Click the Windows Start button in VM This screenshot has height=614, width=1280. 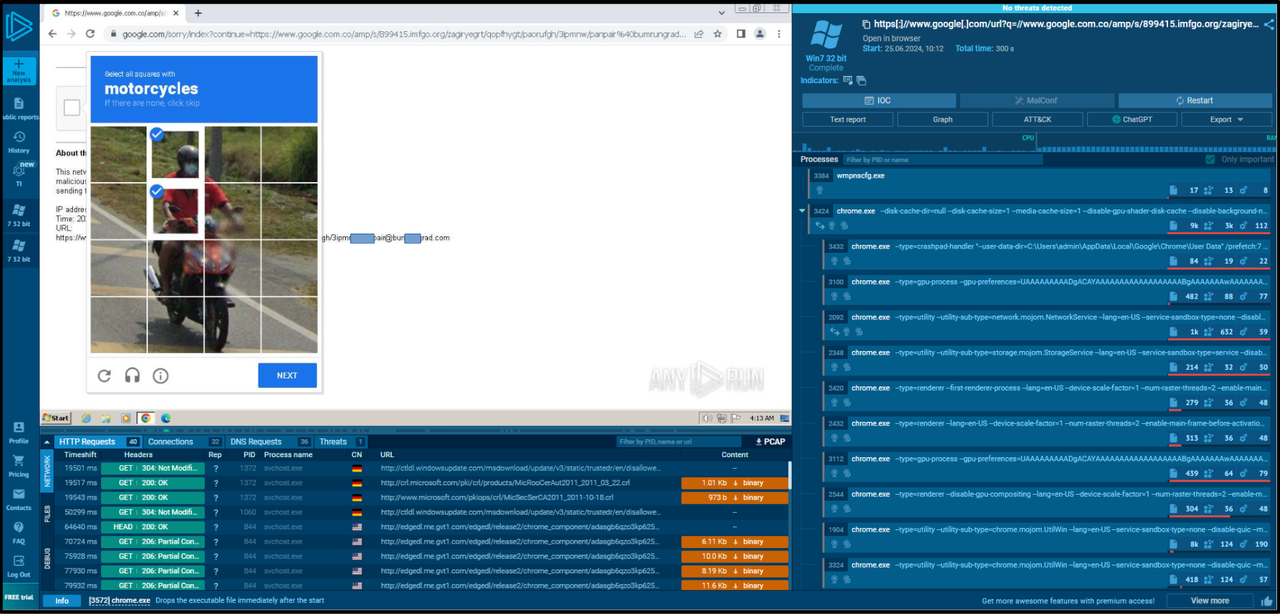[56, 418]
